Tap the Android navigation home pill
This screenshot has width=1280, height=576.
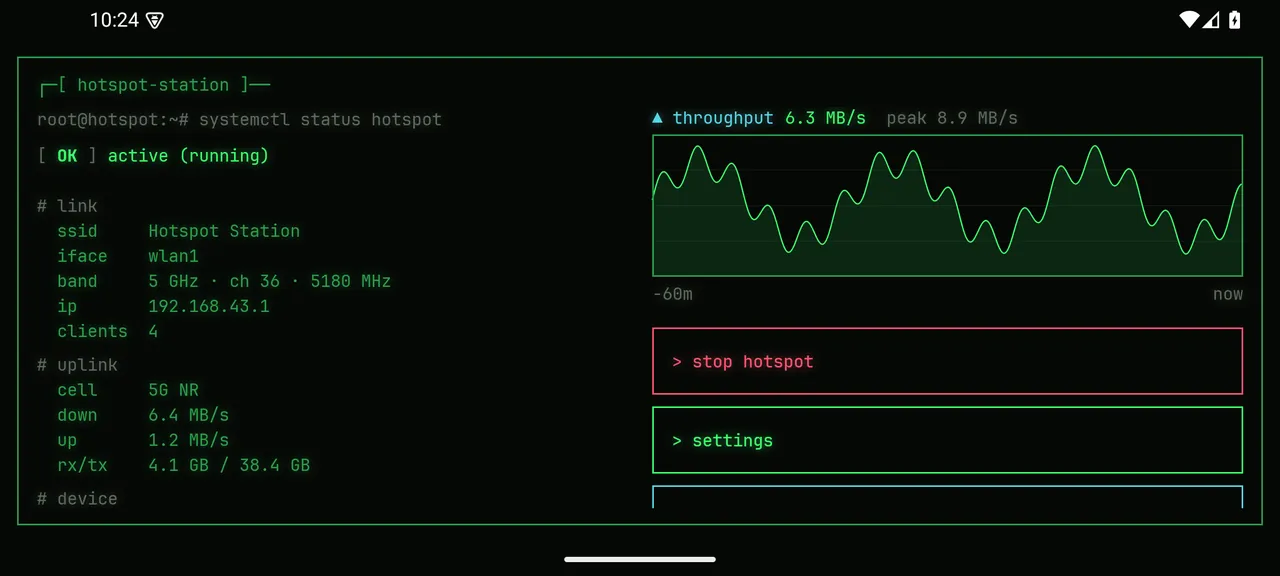[x=640, y=559]
